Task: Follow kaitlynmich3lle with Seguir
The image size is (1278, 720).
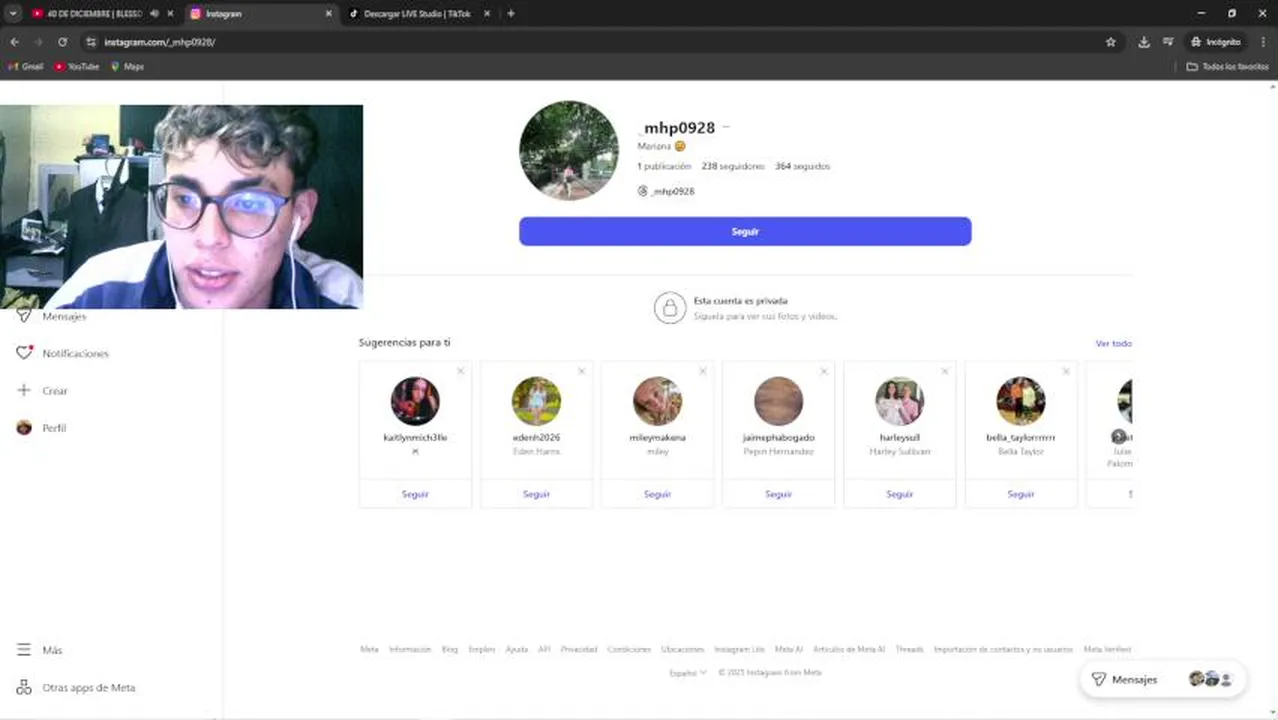Action: coord(415,494)
